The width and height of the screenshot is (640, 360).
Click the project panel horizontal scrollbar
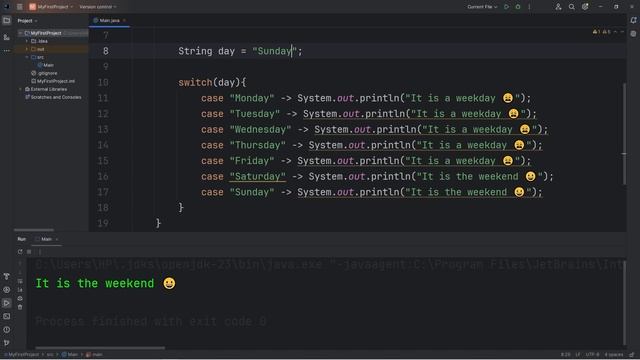(x=34, y=230)
